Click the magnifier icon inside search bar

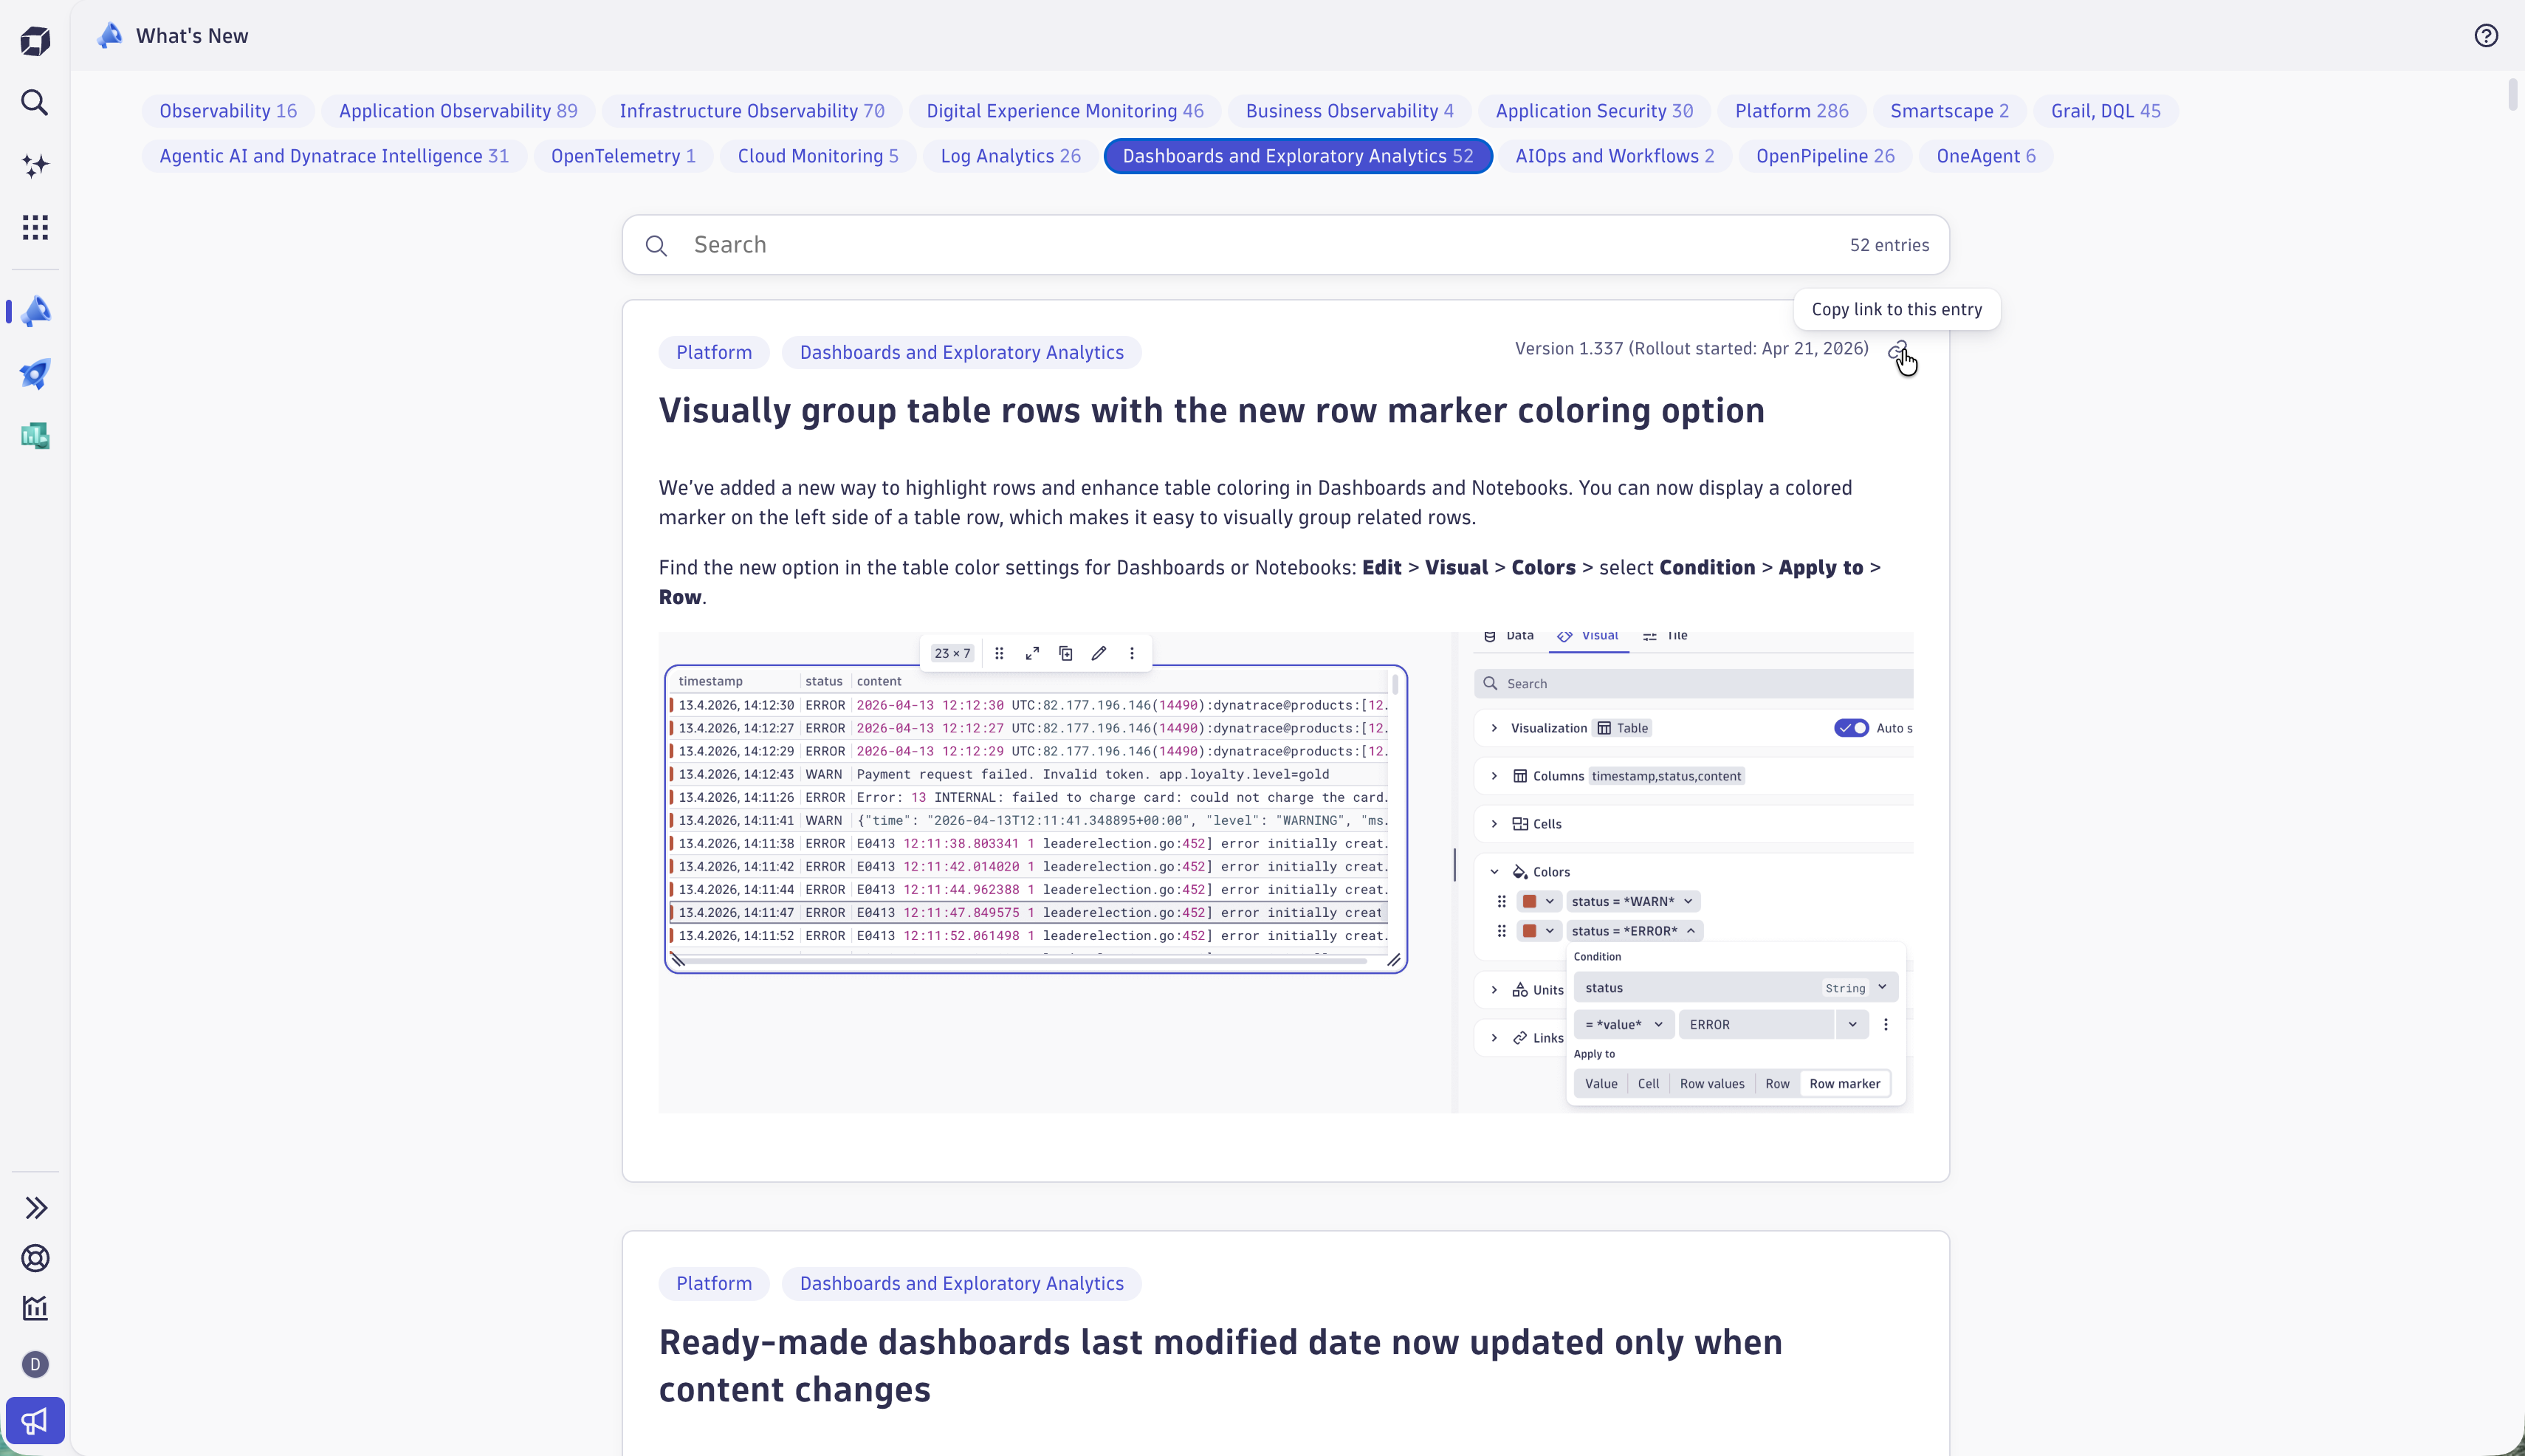click(656, 245)
